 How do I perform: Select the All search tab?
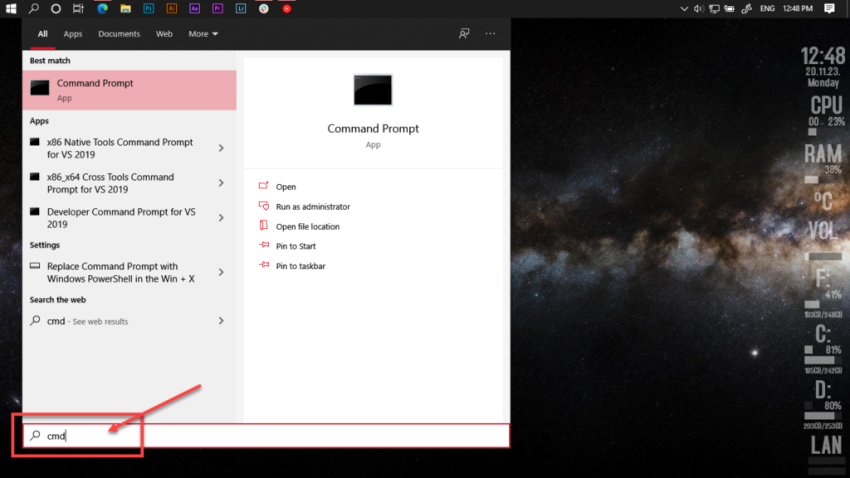[43, 34]
